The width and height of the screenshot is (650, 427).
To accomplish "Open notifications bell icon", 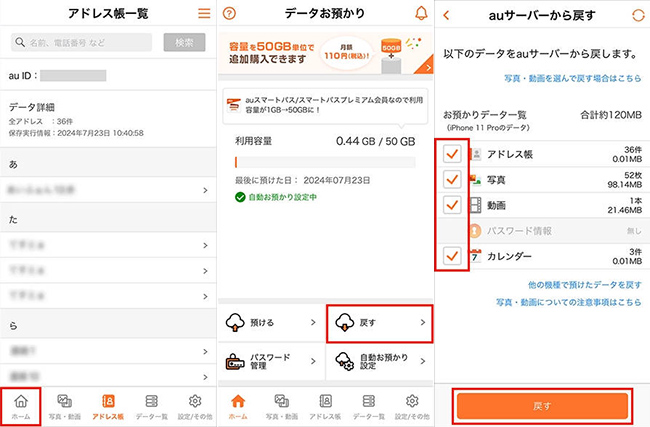I will click(x=421, y=13).
